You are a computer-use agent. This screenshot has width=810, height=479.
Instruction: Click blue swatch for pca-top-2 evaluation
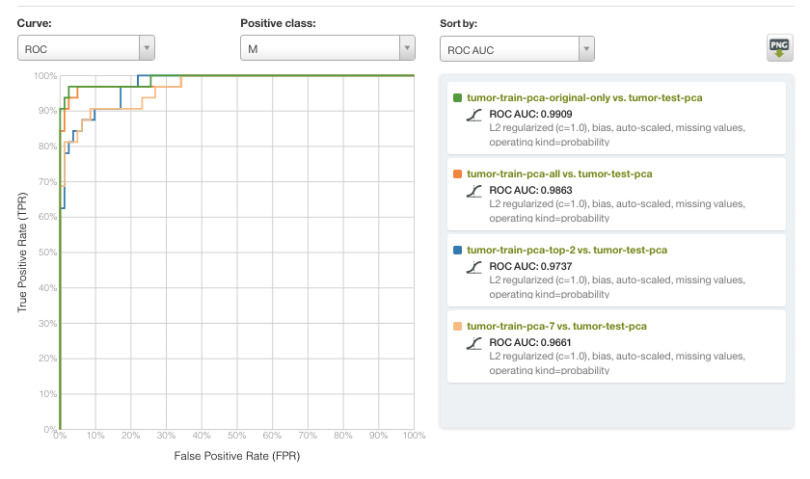pos(458,250)
